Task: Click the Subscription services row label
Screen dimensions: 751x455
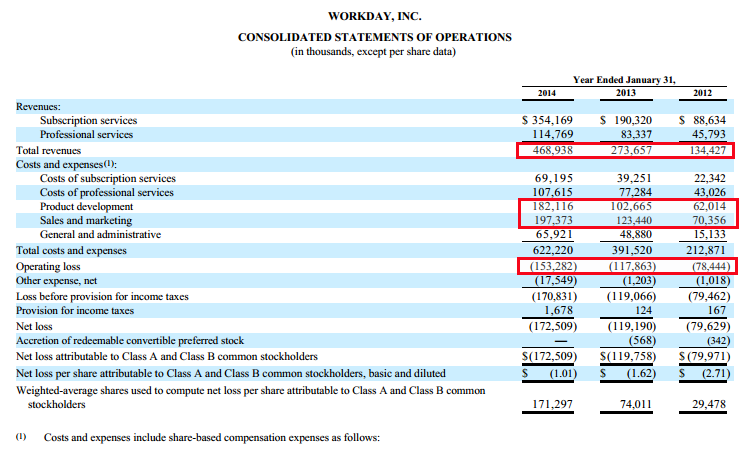Action: click(88, 121)
